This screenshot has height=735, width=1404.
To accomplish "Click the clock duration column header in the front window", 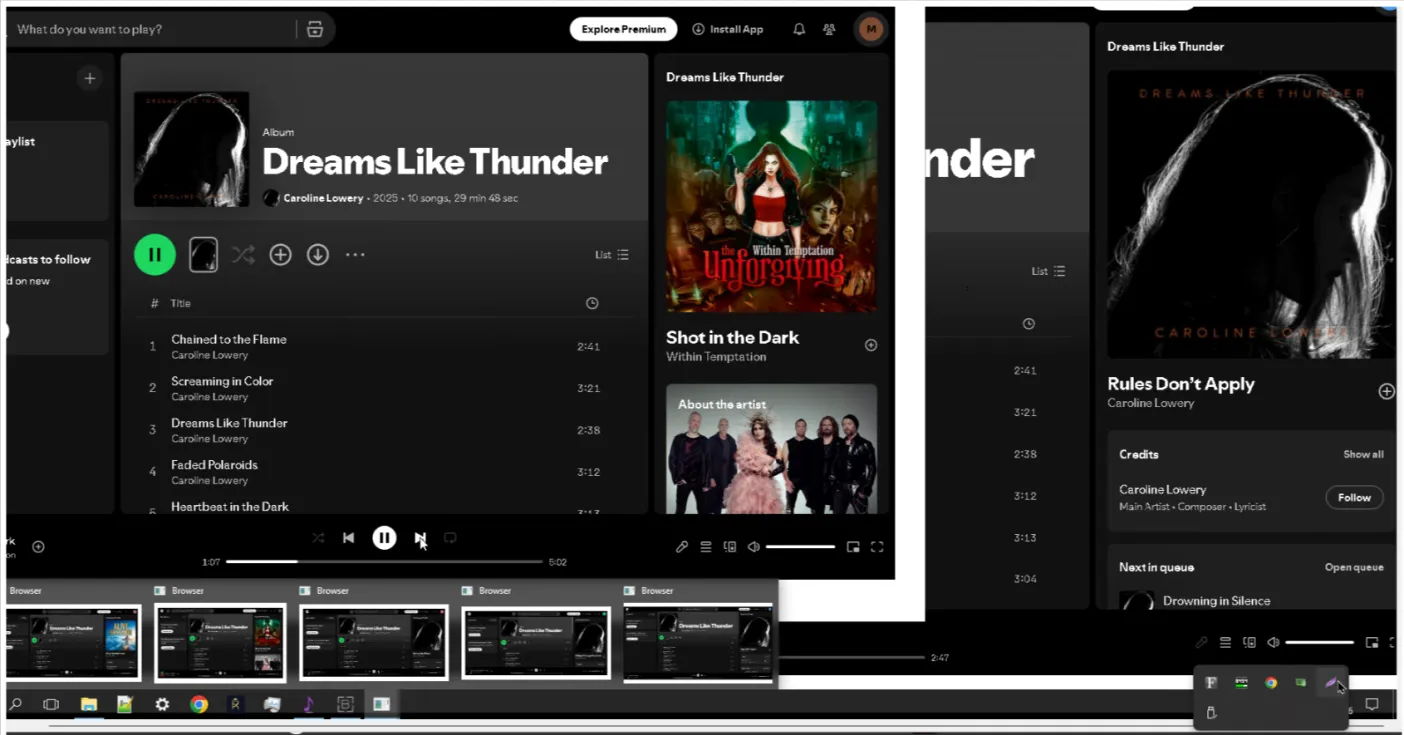I will (592, 303).
